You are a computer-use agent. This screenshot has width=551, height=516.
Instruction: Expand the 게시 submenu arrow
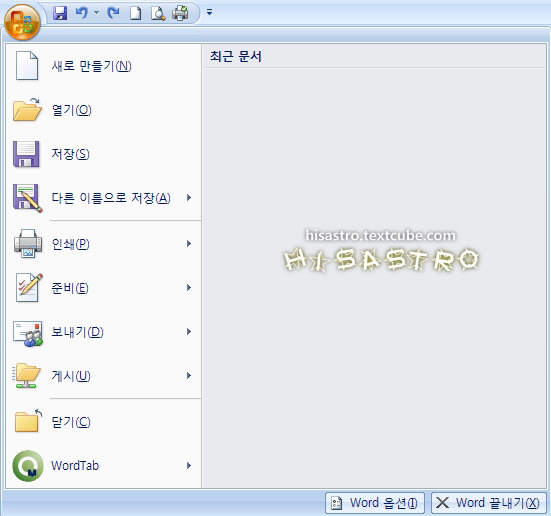(189, 375)
